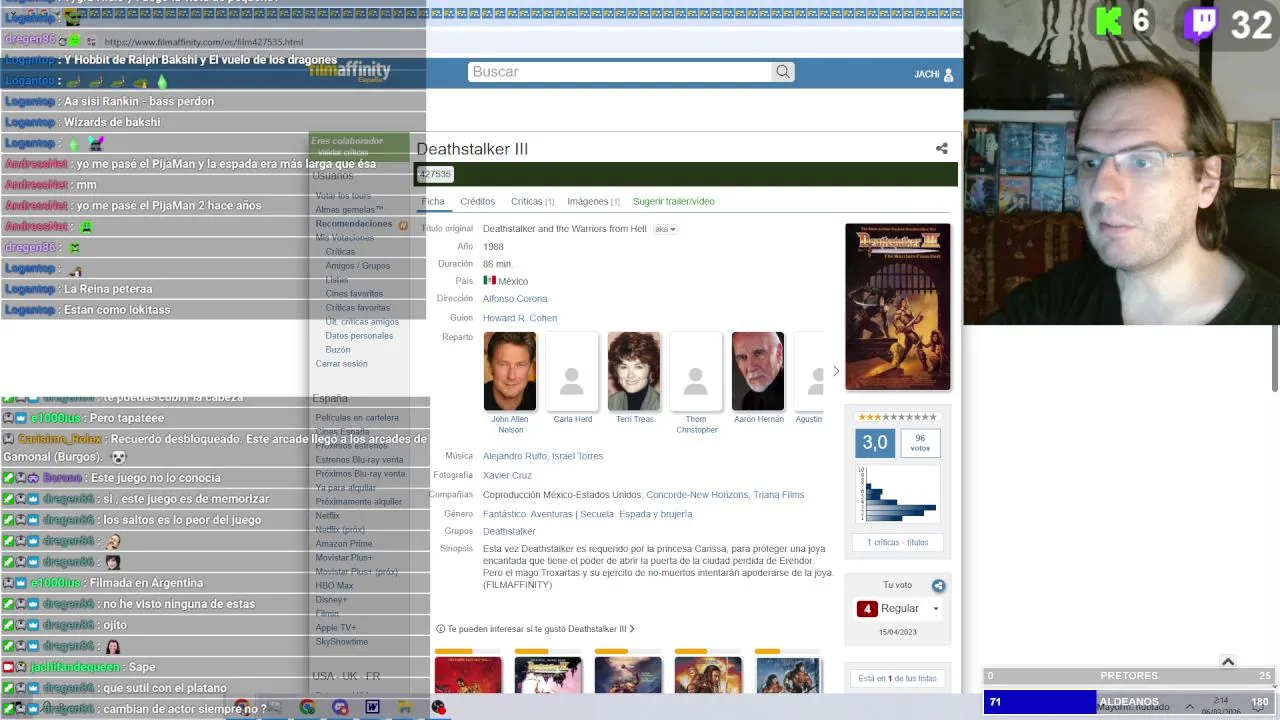Click the Twitch logo in the overlay
1280x720 pixels.
[1202, 24]
